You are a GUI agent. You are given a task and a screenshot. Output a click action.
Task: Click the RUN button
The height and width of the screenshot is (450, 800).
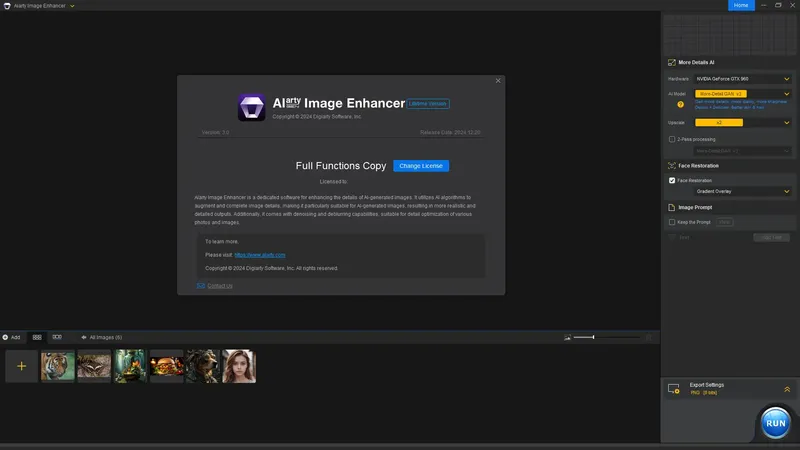click(x=776, y=423)
